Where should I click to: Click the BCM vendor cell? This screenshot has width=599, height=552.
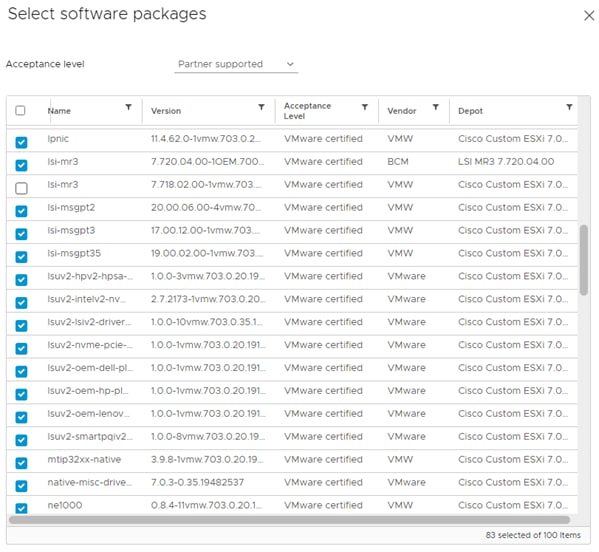pyautogui.click(x=398, y=162)
